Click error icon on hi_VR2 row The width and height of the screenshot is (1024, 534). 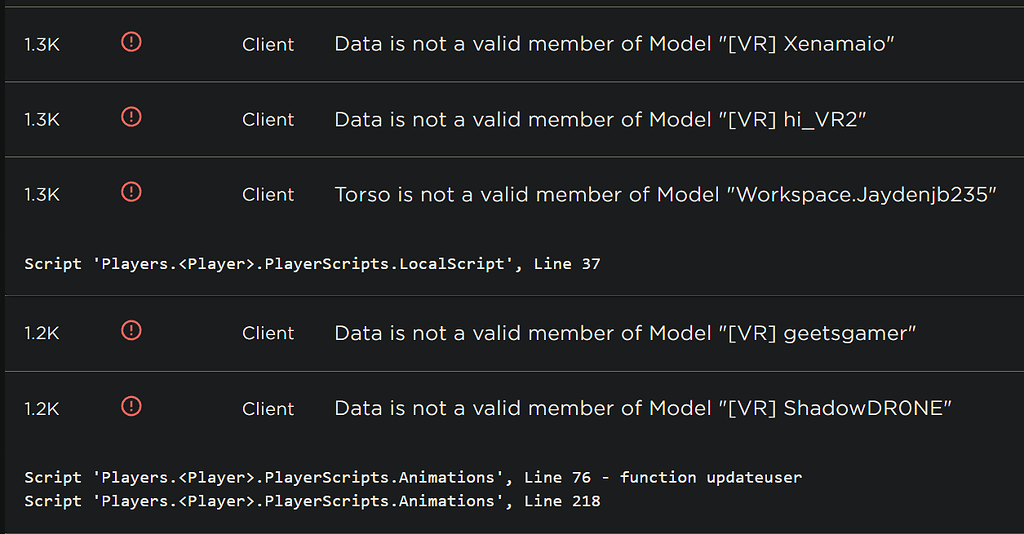coord(131,118)
